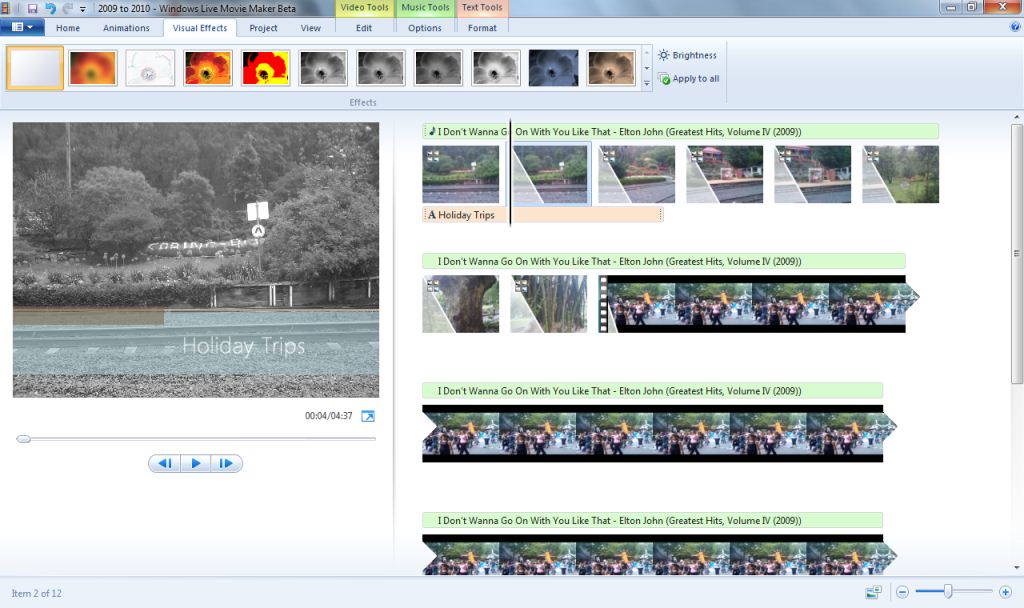The height and width of the screenshot is (608, 1024).
Task: Play the movie preview
Action: pyautogui.click(x=195, y=463)
